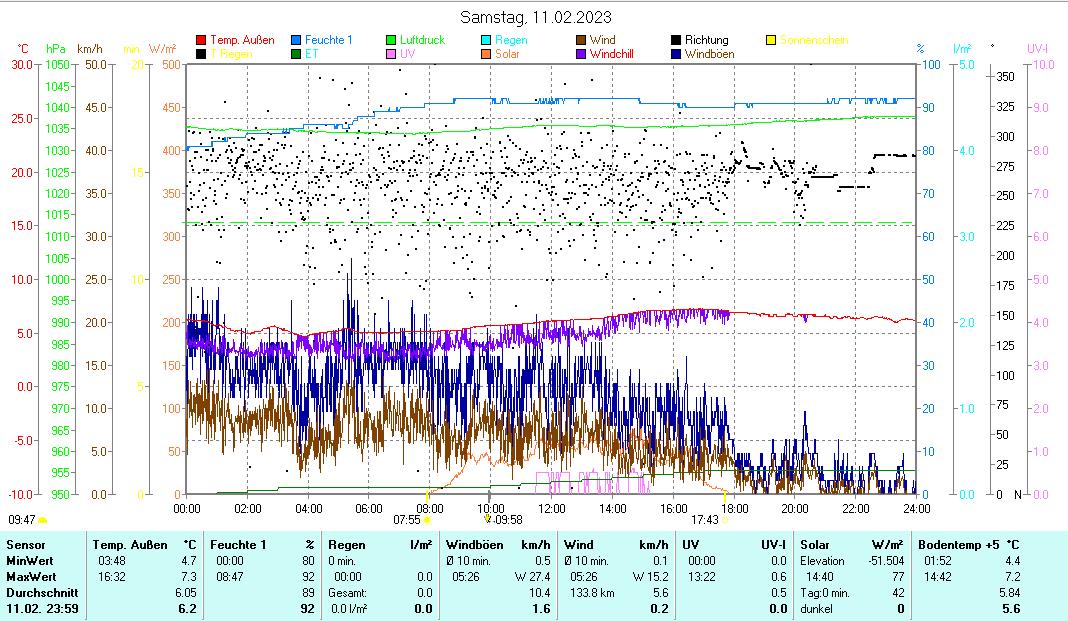The height and width of the screenshot is (621, 1068).
Task: Click the sunset marker at 17:43
Action: tap(725, 520)
